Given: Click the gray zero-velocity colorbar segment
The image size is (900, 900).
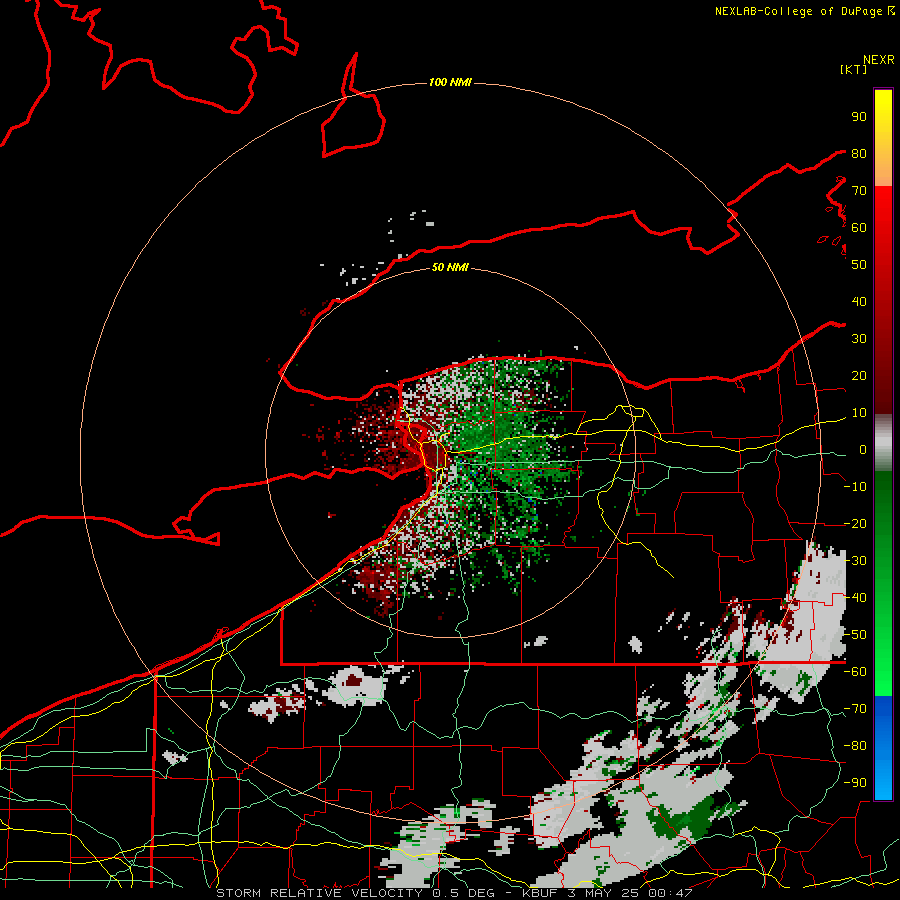Looking at the screenshot, I should click(x=883, y=443).
